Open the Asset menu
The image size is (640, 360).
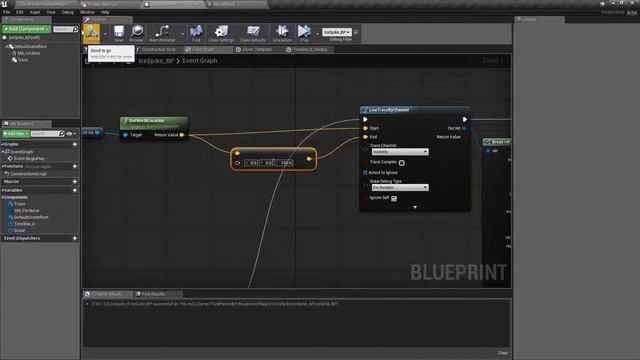35,12
